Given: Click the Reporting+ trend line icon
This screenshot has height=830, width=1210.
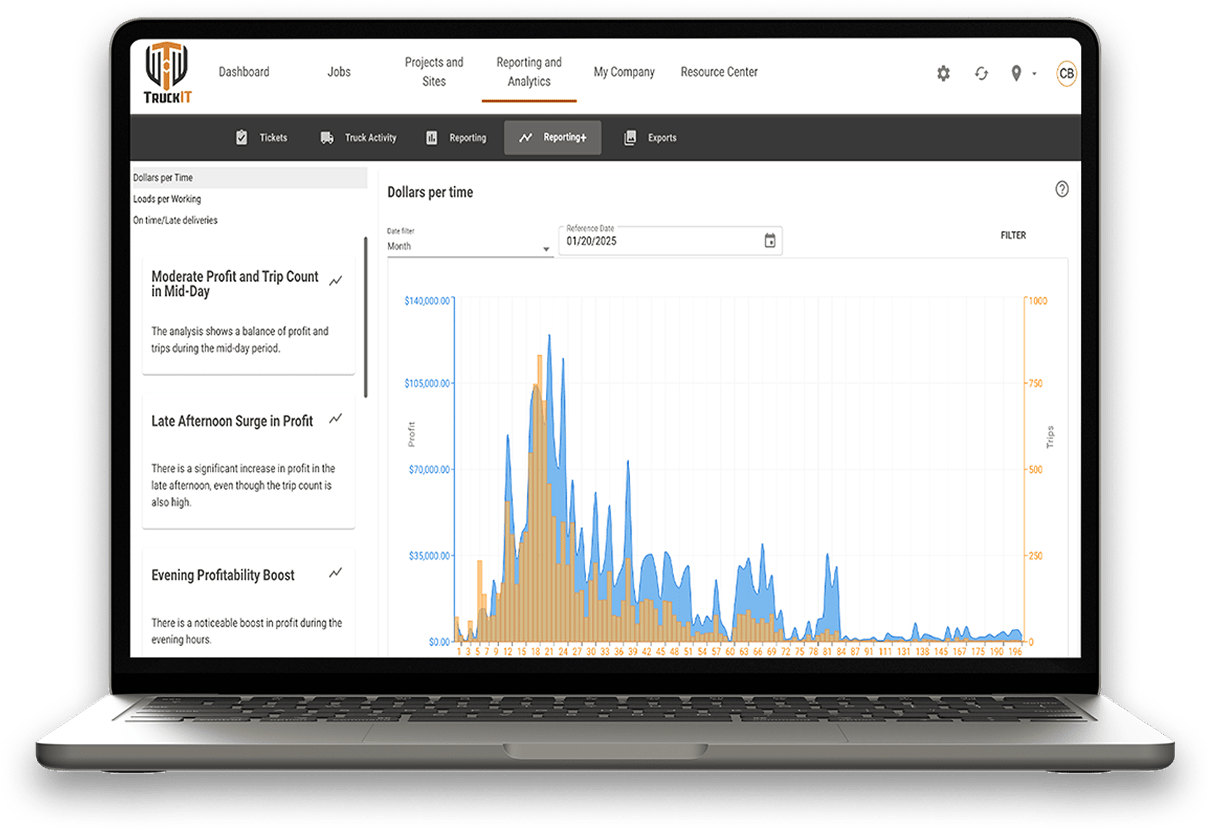Looking at the screenshot, I should [x=526, y=138].
